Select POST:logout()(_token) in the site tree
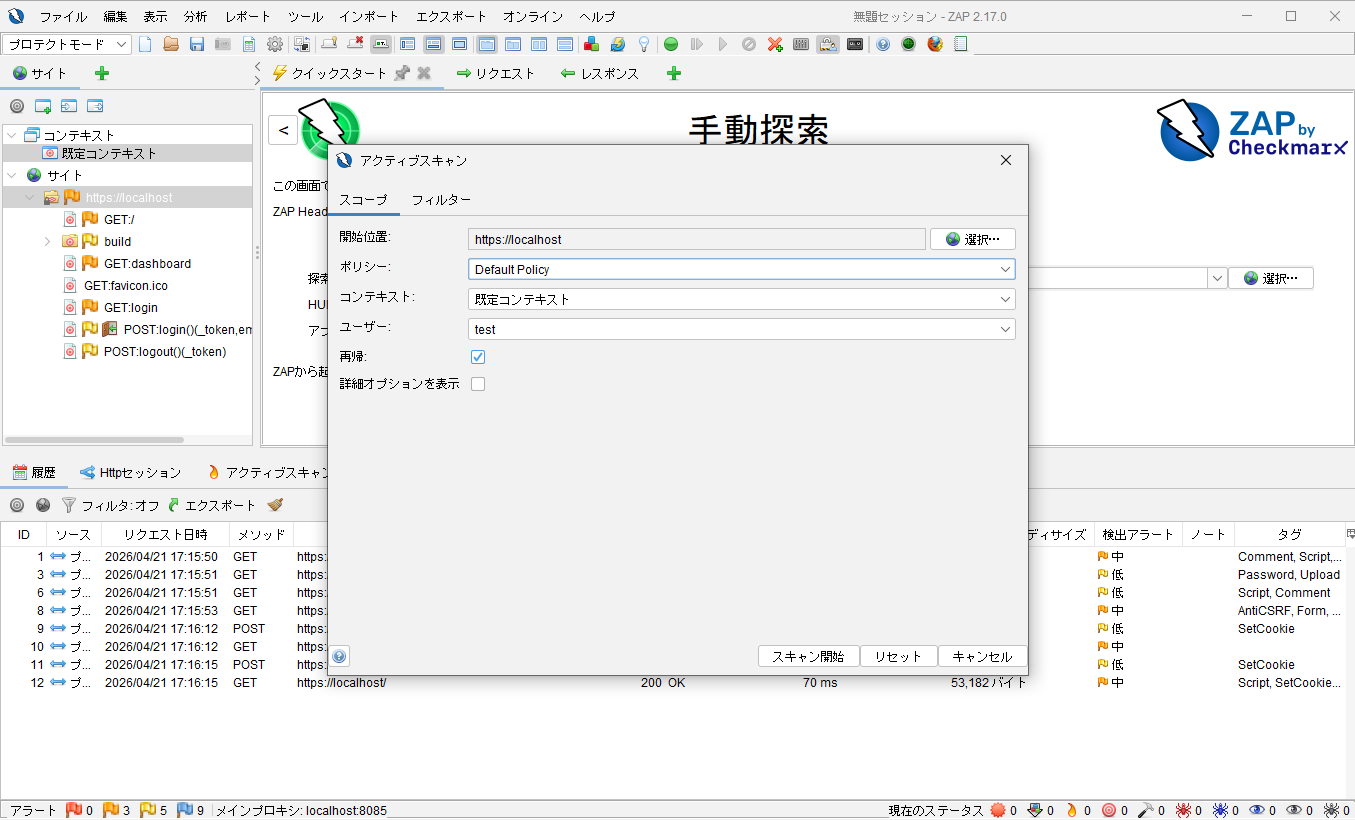Image resolution: width=1355 pixels, height=820 pixels. pyautogui.click(x=165, y=352)
